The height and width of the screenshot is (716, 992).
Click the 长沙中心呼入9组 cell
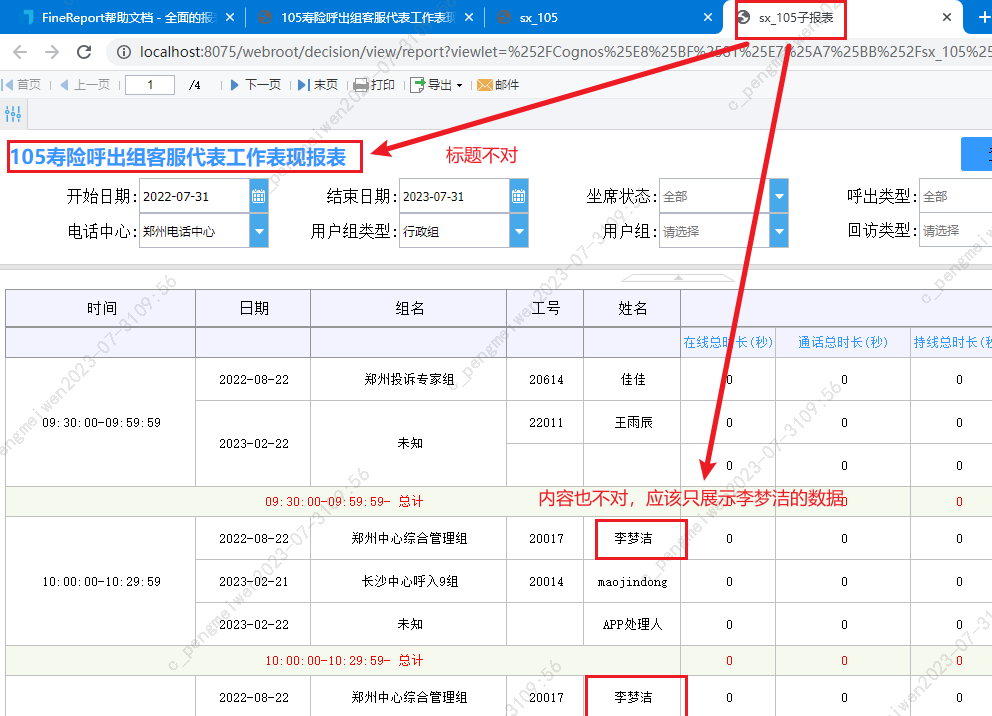coord(409,582)
